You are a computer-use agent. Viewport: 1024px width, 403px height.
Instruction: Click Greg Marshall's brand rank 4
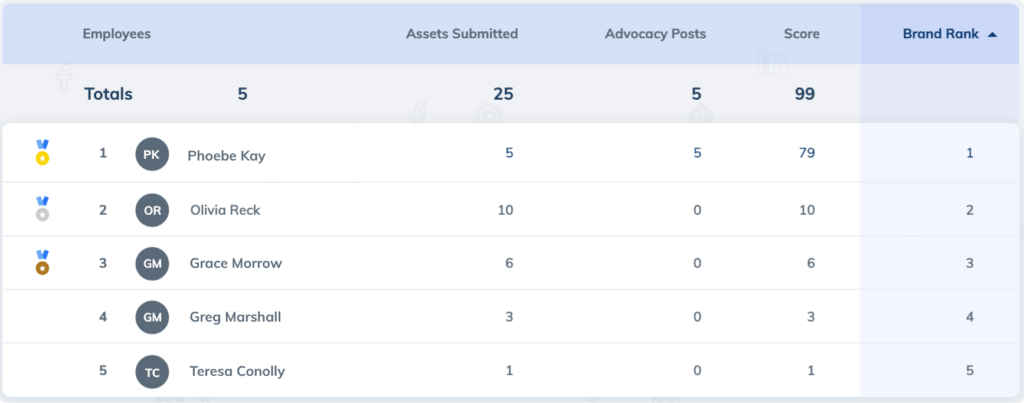pyautogui.click(x=970, y=317)
